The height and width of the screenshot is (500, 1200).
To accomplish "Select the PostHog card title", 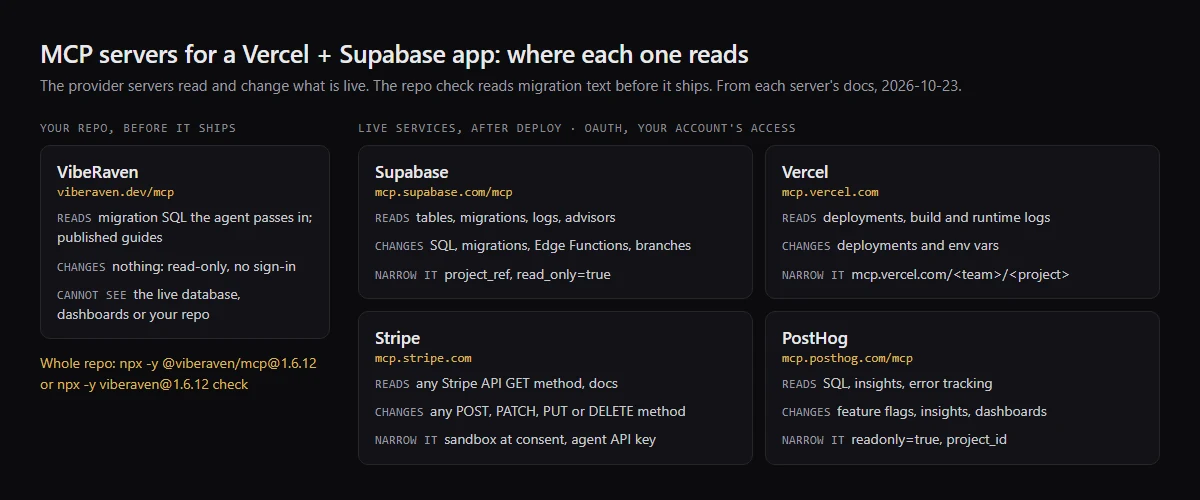I will tap(815, 338).
